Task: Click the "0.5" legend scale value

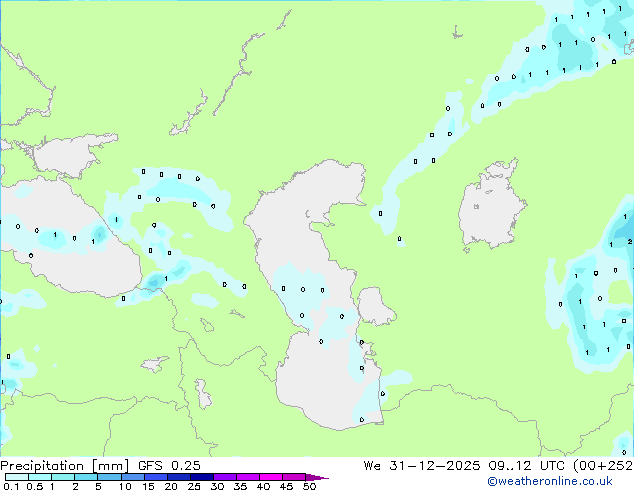Action: 34,486
